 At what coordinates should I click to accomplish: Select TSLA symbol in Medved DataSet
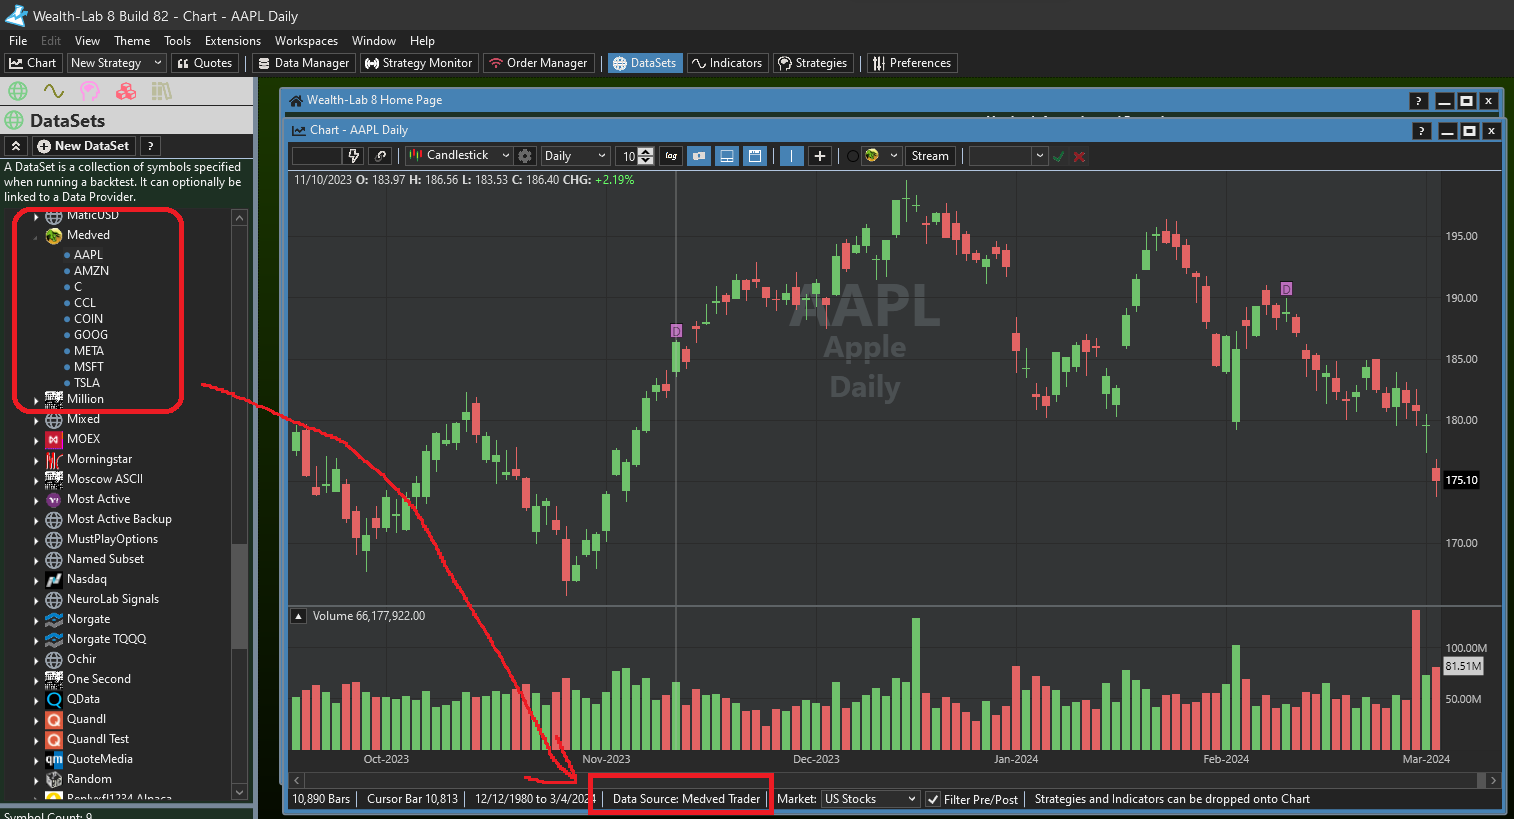pos(87,383)
